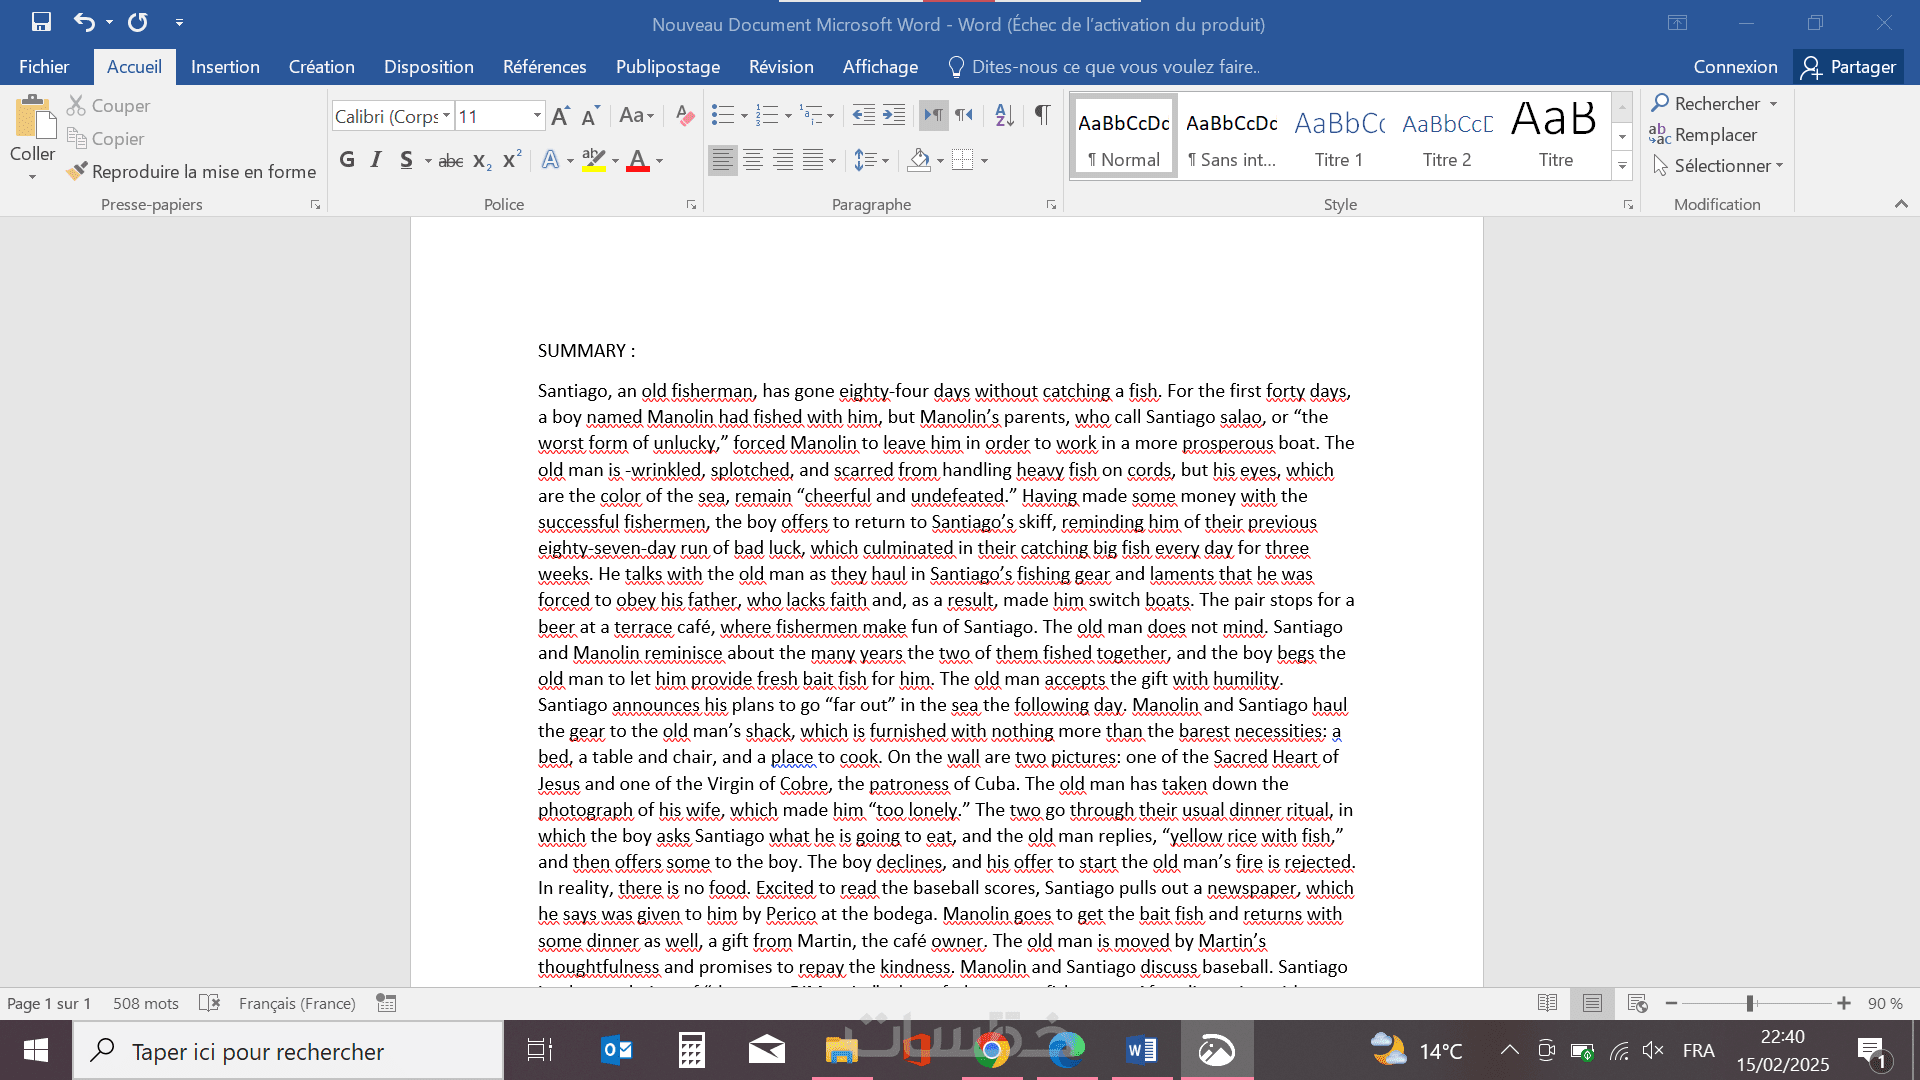The image size is (1920, 1080).
Task: Toggle bold with the G button
Action: (347, 160)
